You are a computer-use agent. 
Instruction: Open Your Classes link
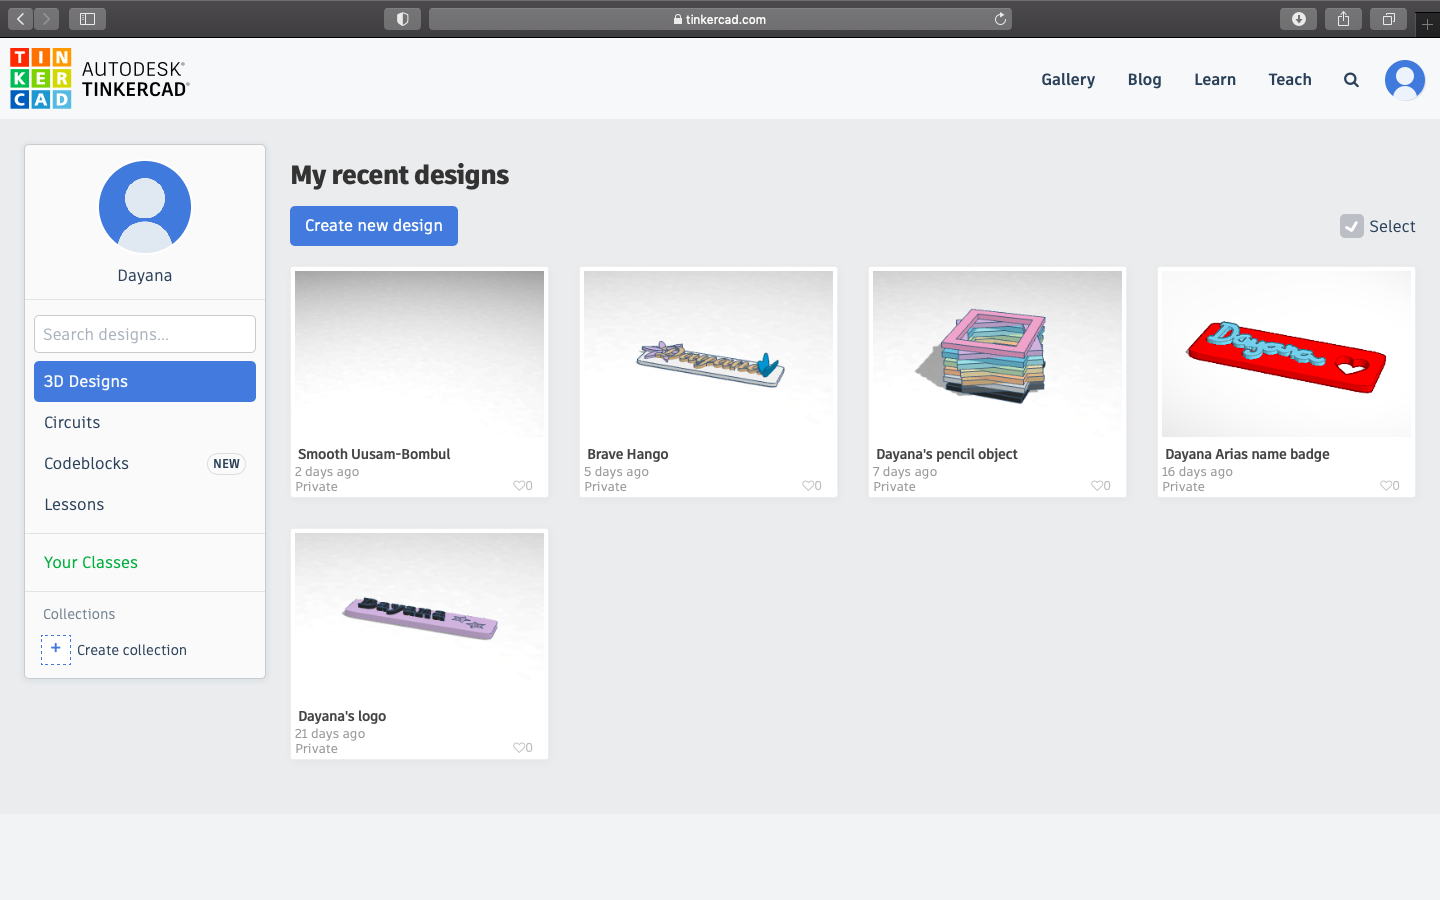tap(90, 562)
